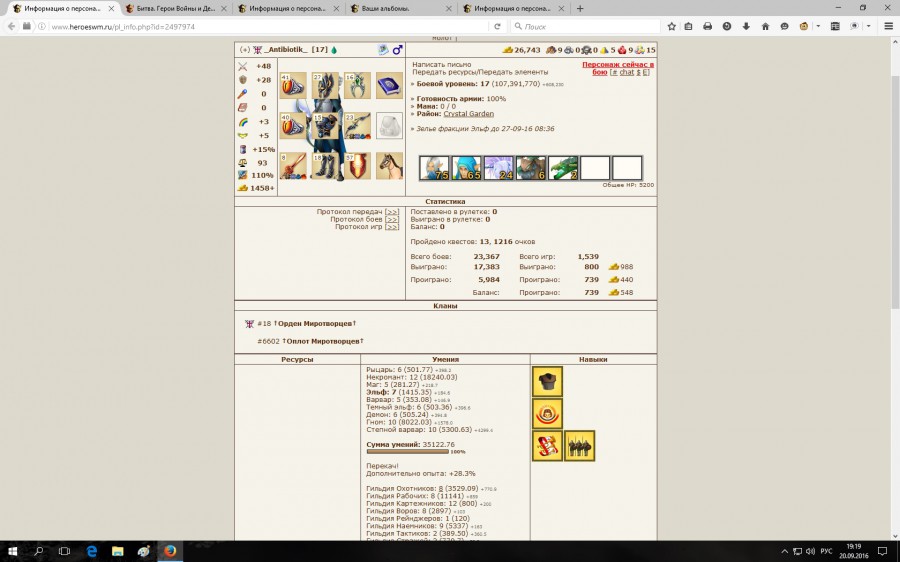900x562 pixels.
Task: Open the helmet equipment slot
Action: 323,85
